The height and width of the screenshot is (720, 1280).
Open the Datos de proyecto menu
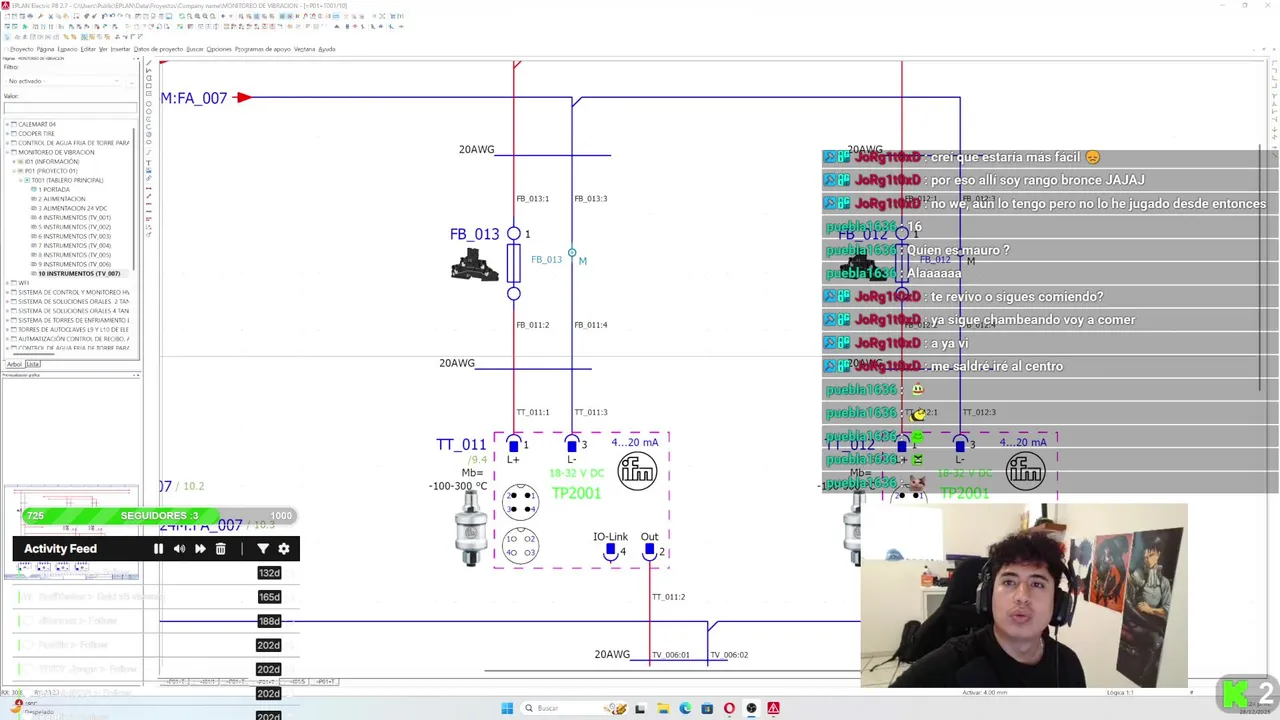coord(158,49)
